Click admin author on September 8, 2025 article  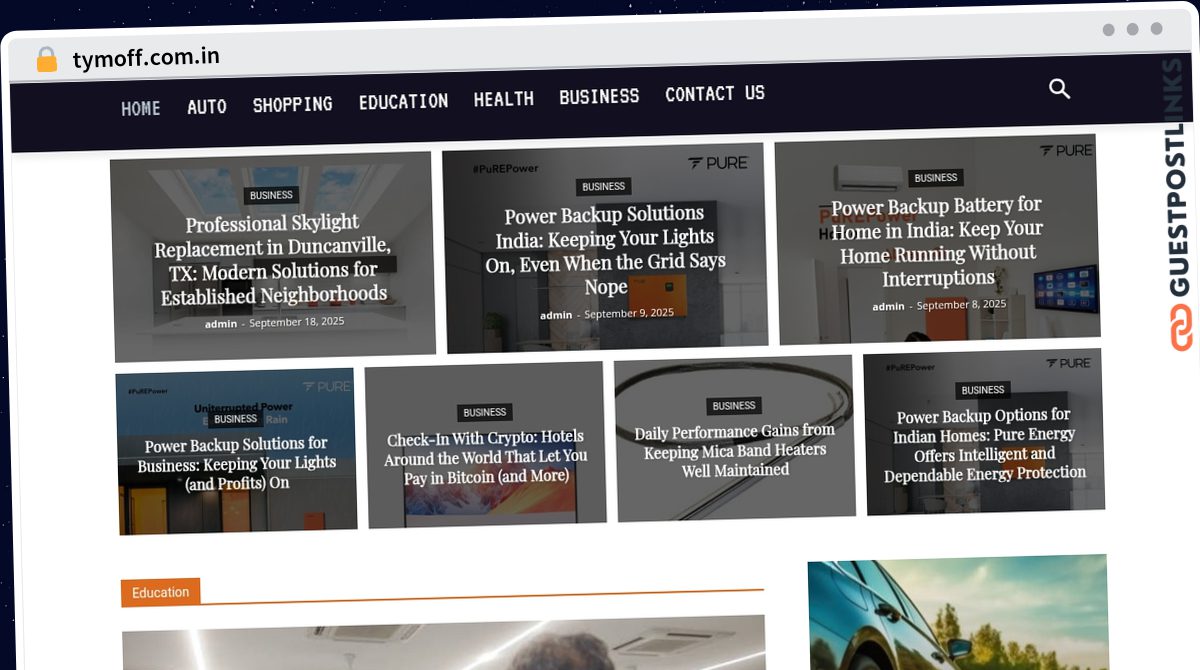click(x=888, y=307)
